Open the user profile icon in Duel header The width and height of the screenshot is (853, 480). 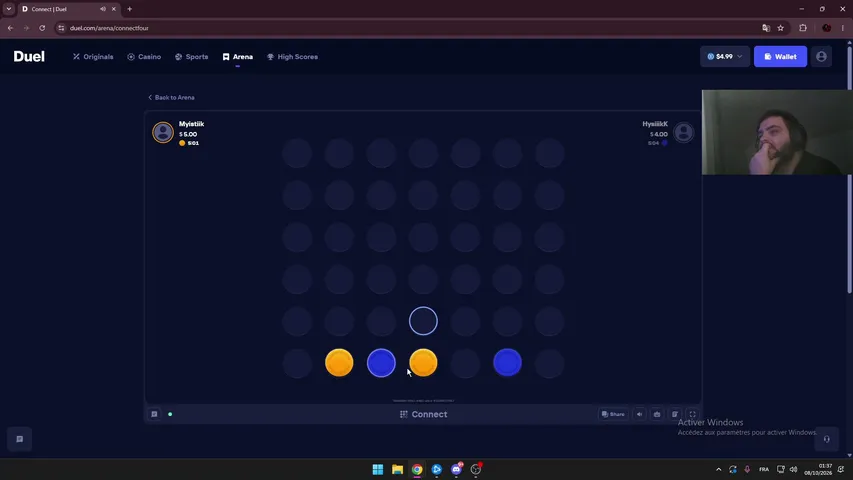pos(821,57)
